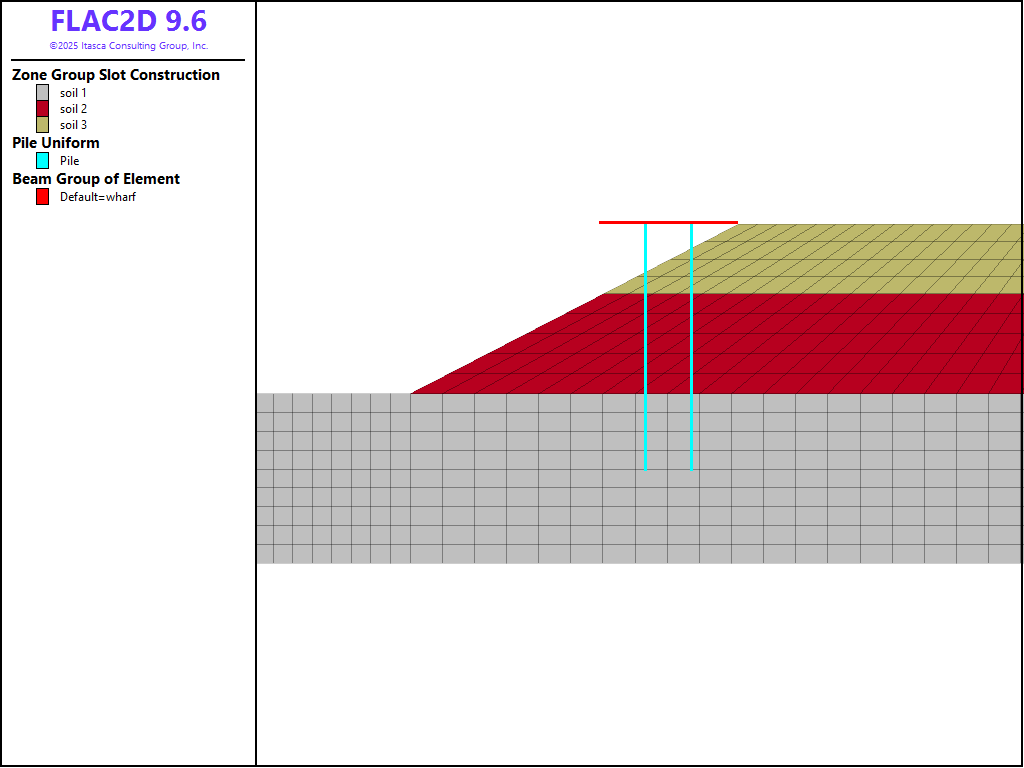1024x768 pixels.
Task: Open the Itasca Consulting Group copyright line
Action: pos(128,46)
